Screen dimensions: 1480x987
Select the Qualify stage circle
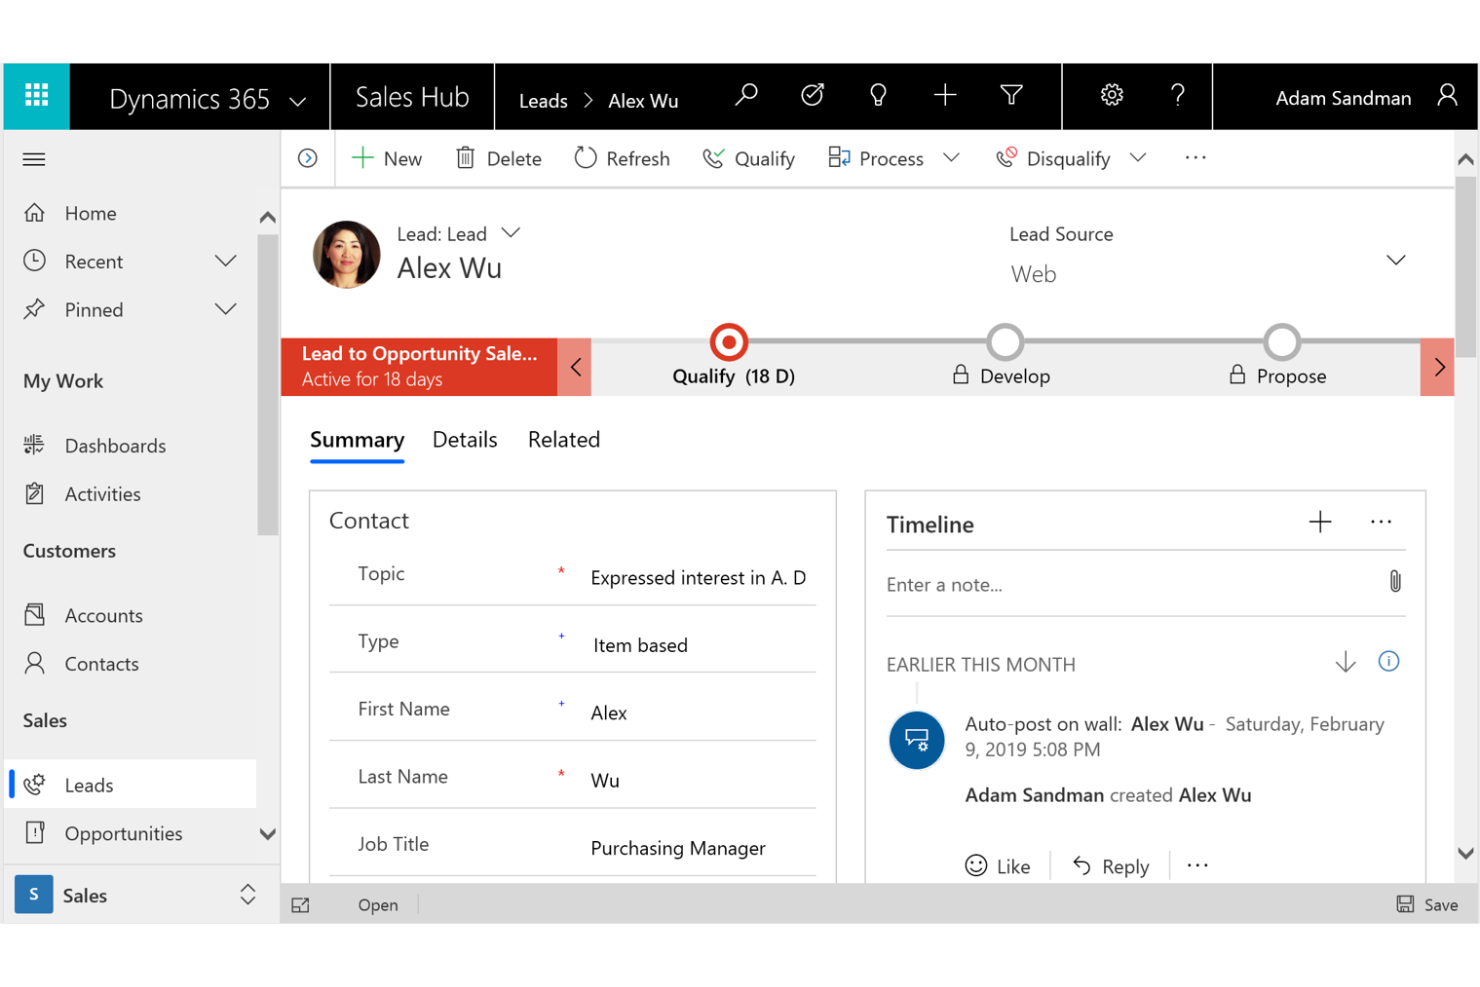[729, 342]
